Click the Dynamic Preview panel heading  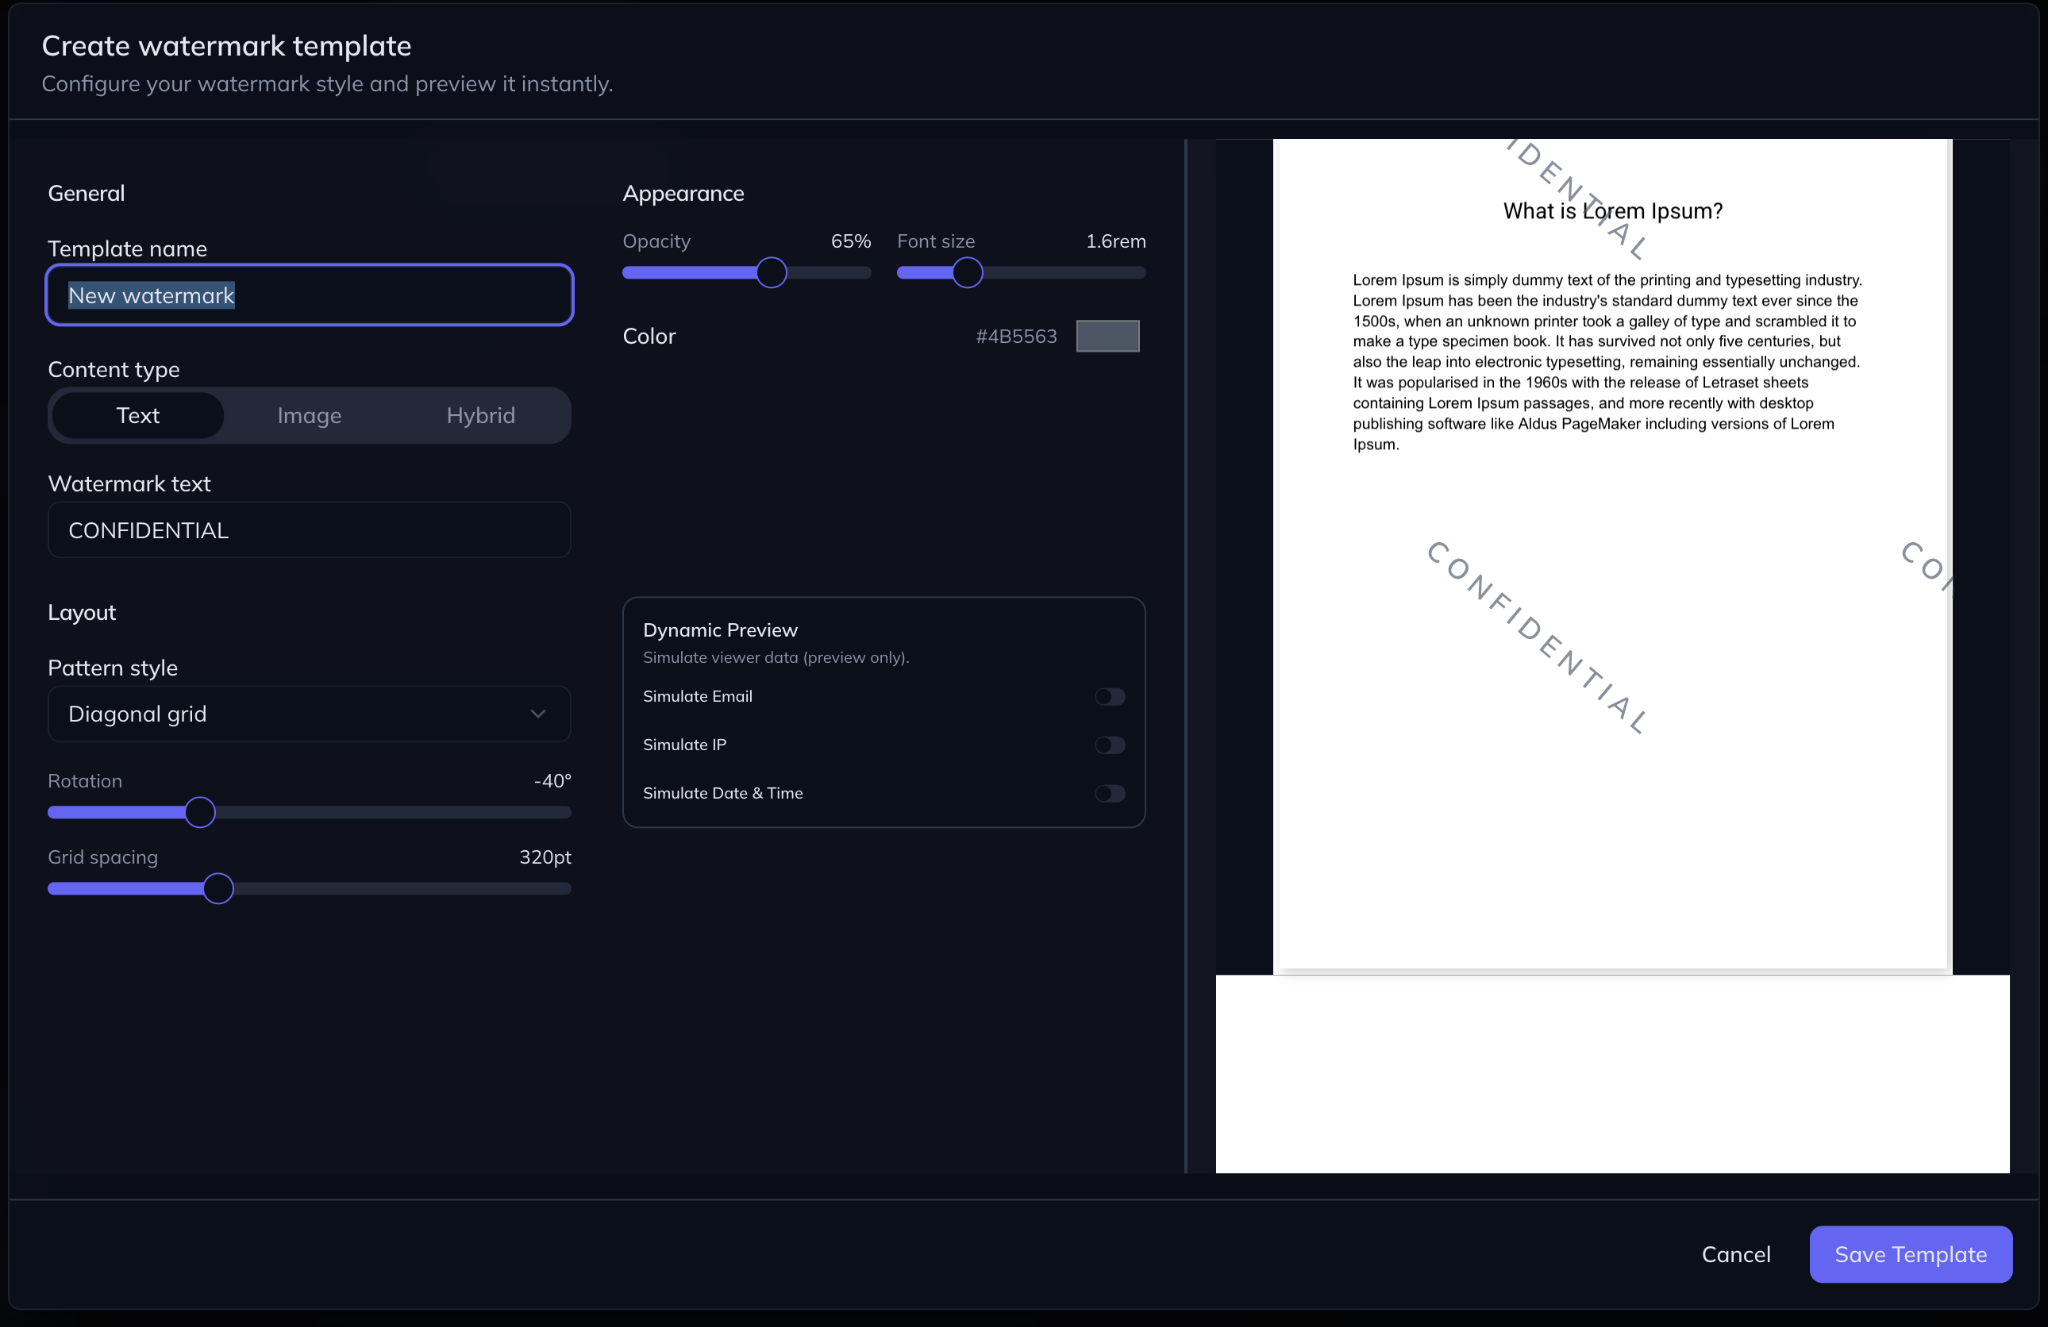tap(720, 630)
